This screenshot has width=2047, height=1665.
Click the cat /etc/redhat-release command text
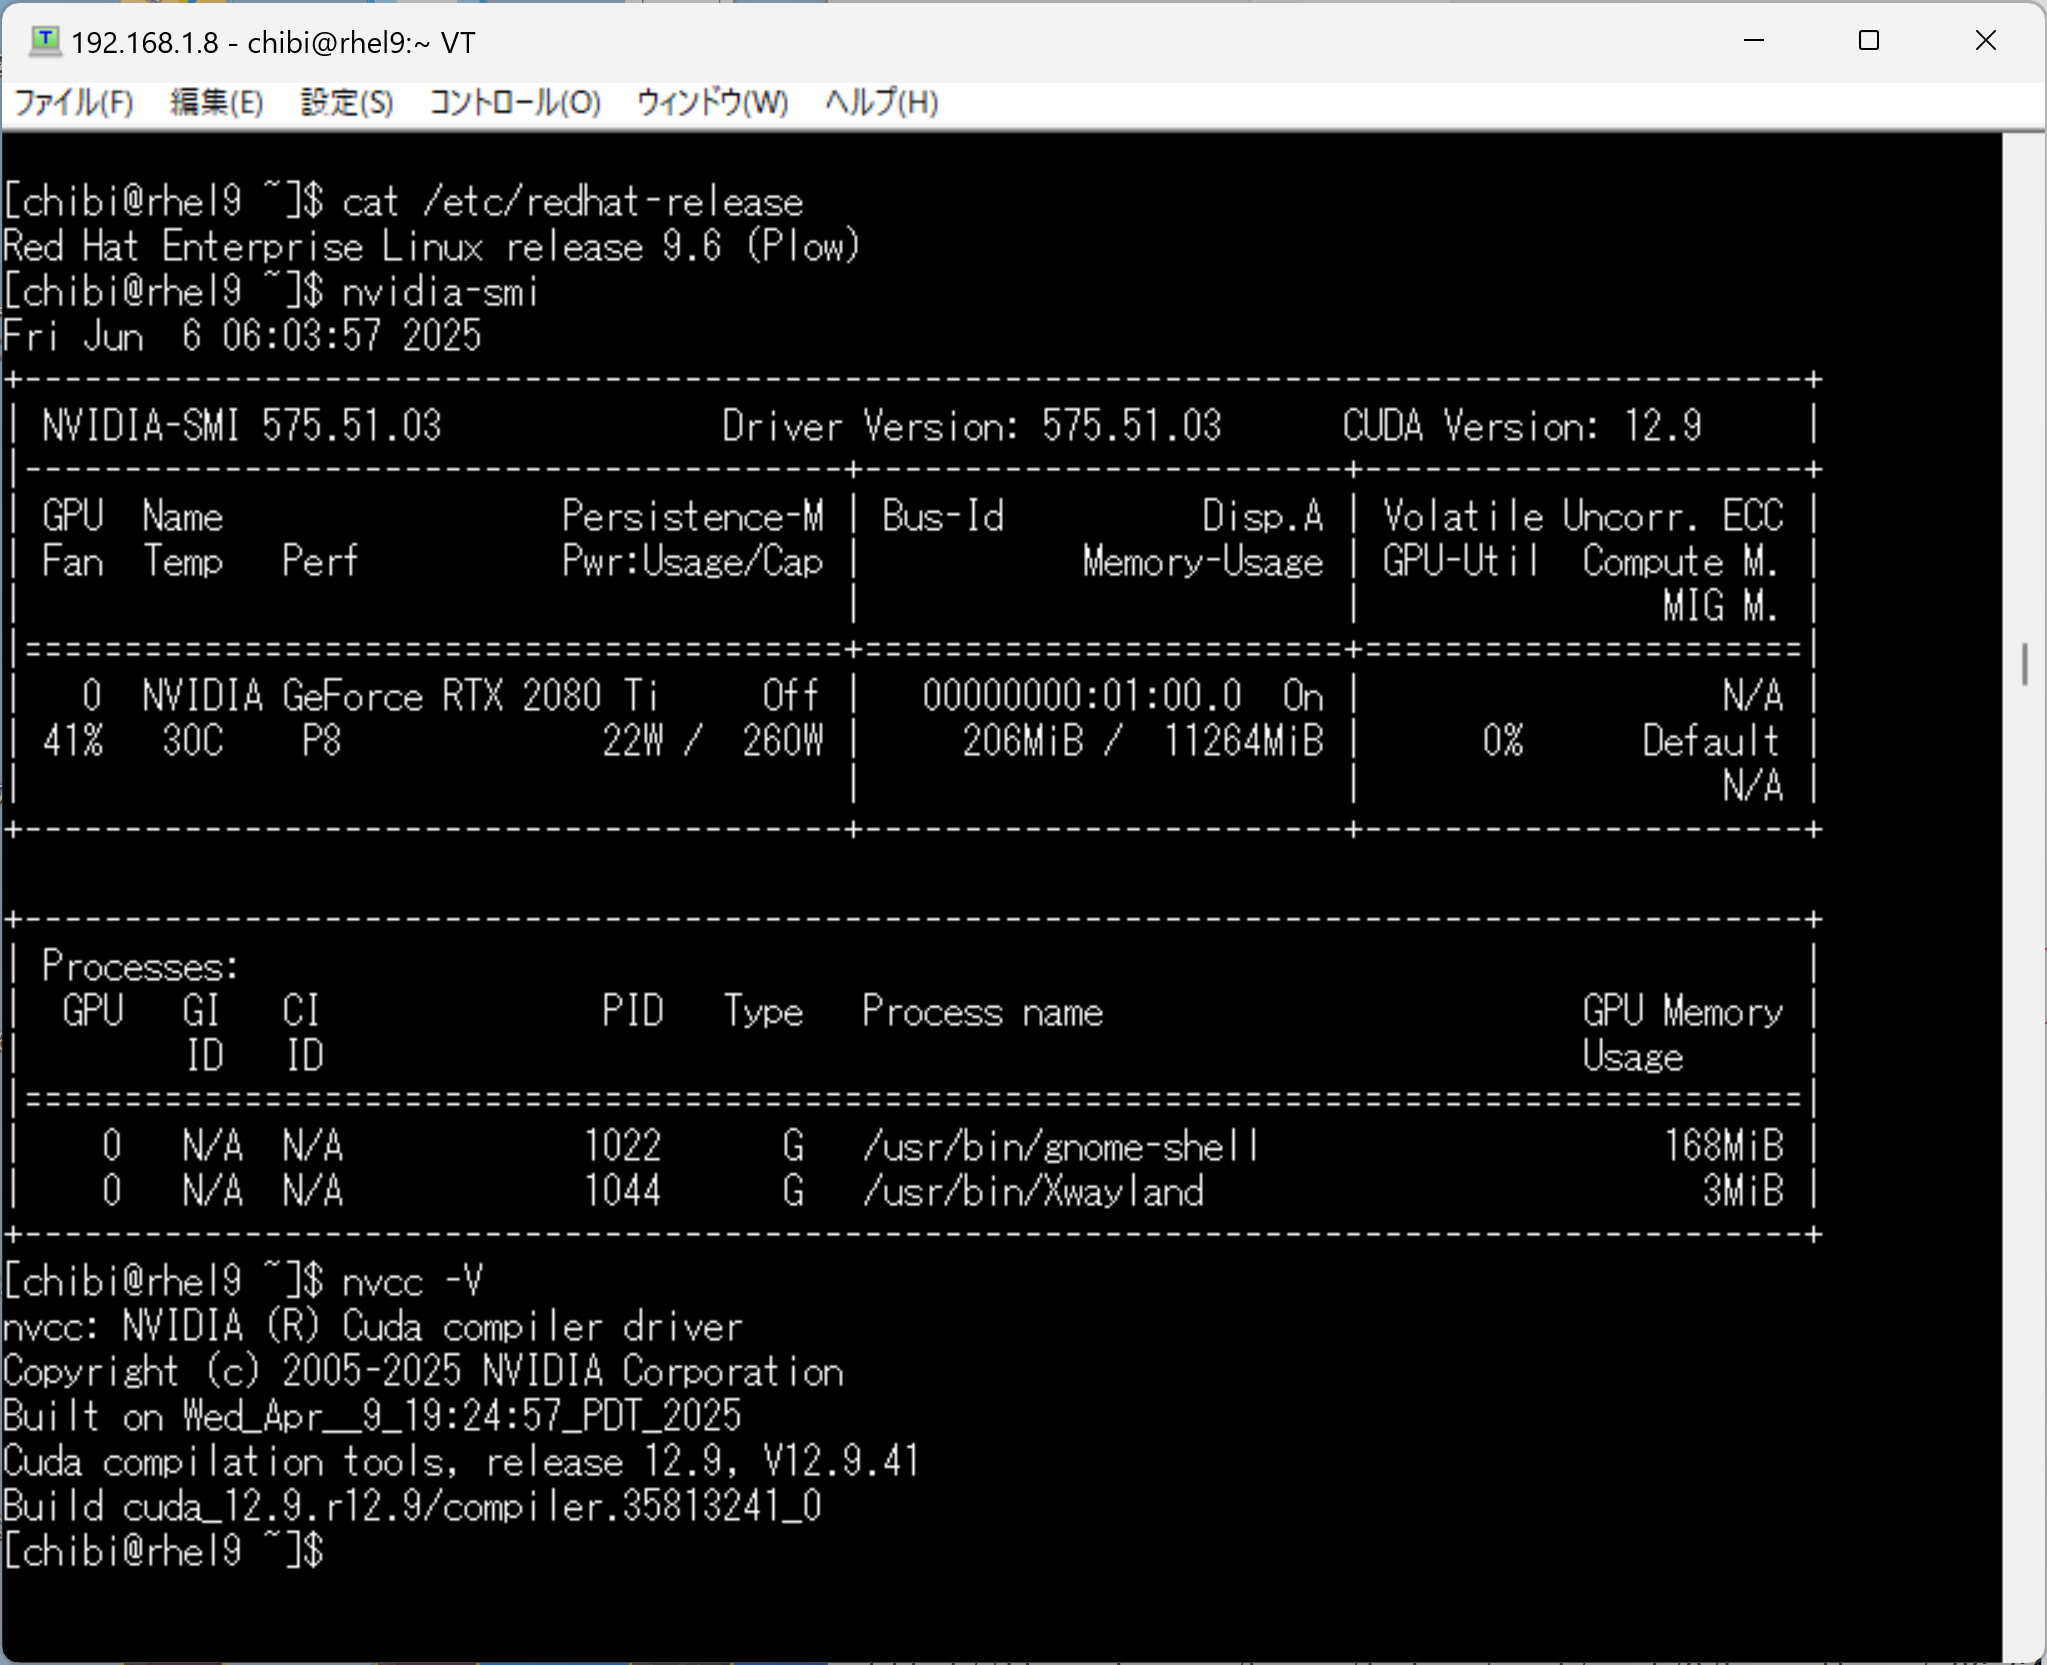tap(572, 203)
